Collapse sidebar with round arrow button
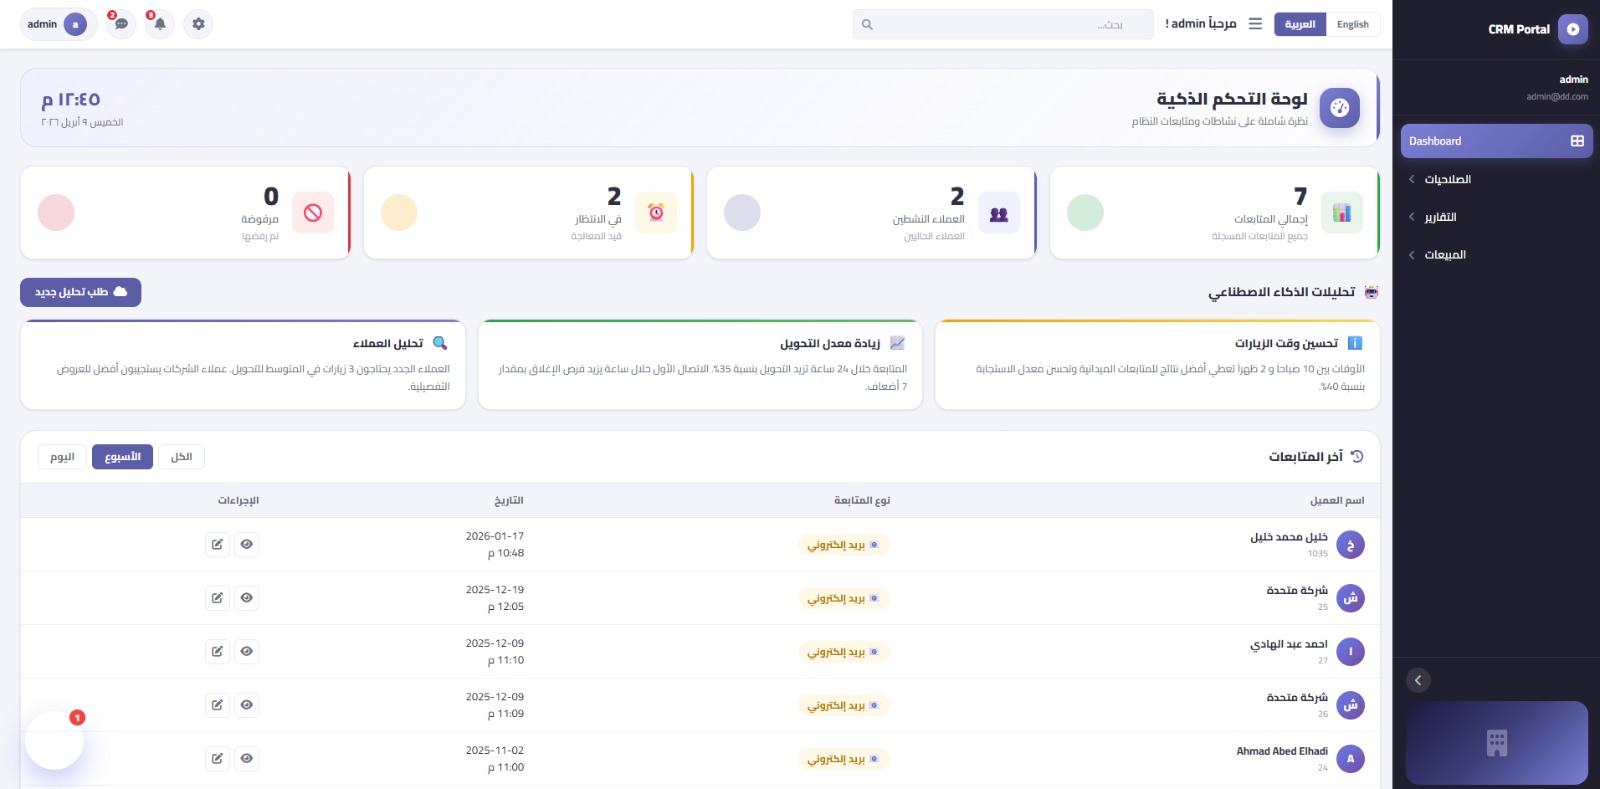Image resolution: width=1600 pixels, height=789 pixels. 1418,680
